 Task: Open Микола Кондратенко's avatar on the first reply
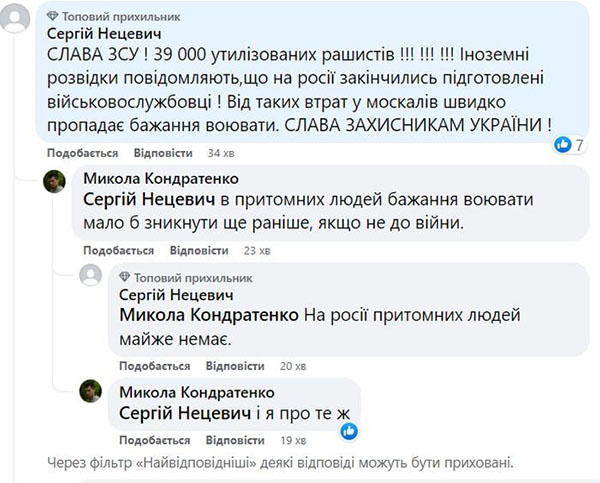pos(55,181)
